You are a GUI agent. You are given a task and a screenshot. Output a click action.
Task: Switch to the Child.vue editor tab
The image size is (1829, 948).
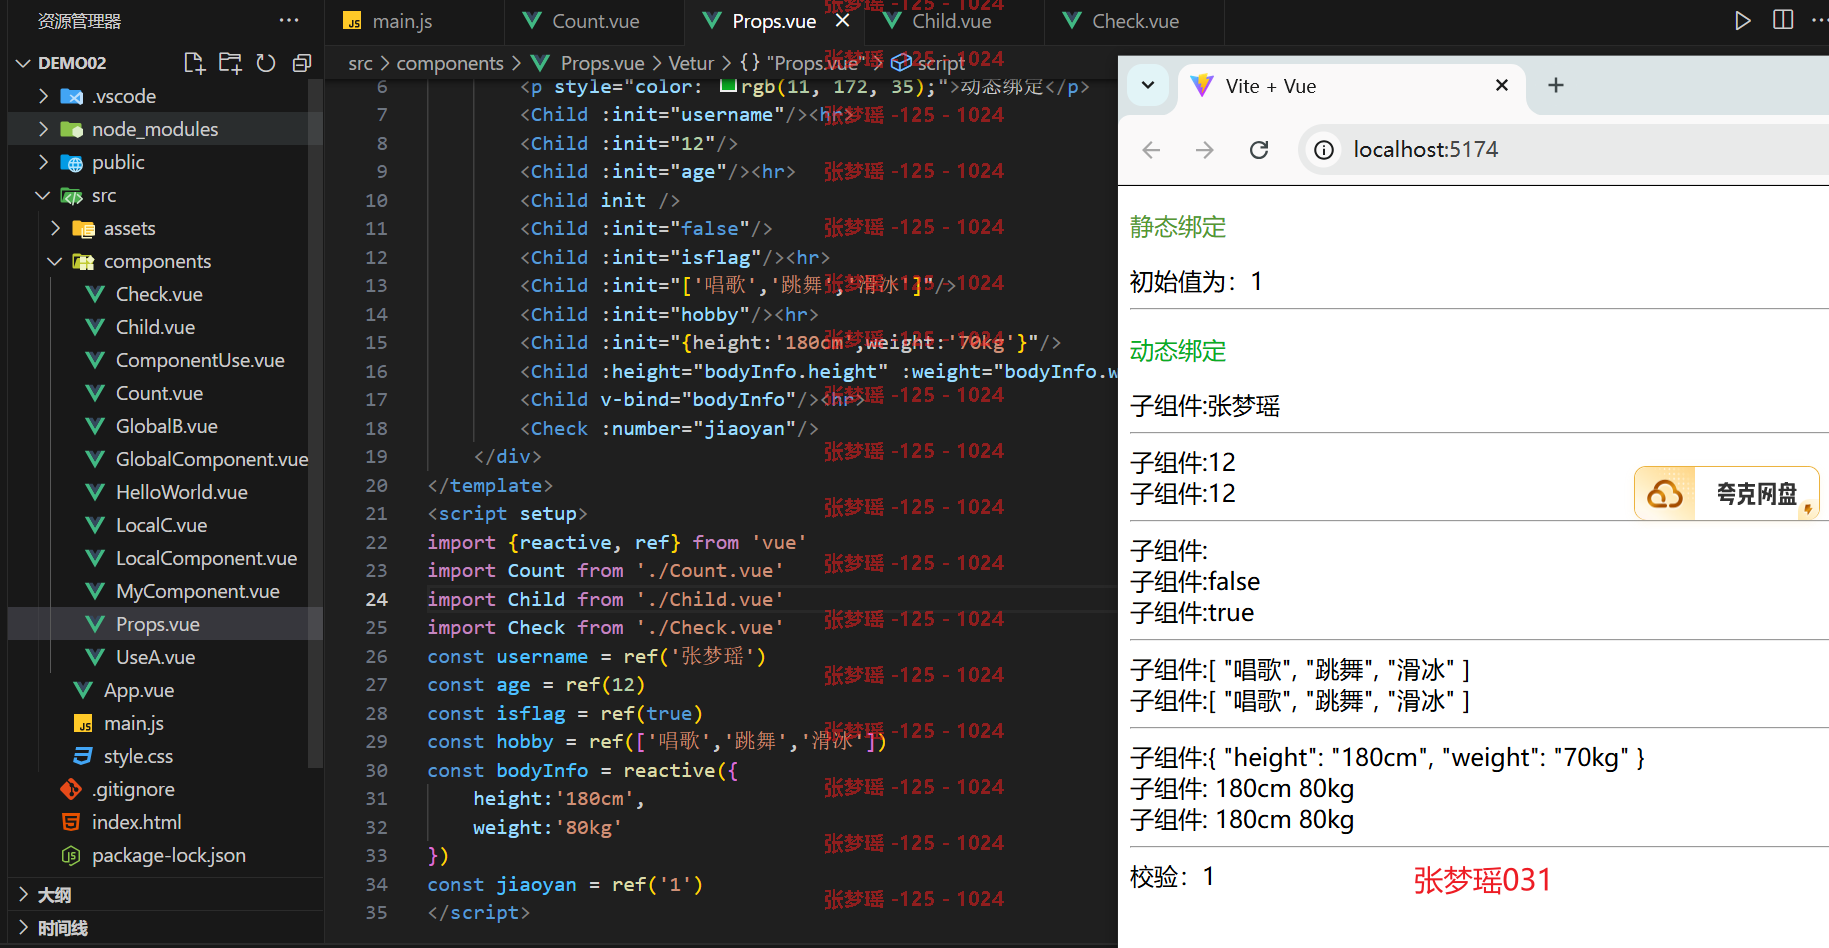coord(954,21)
